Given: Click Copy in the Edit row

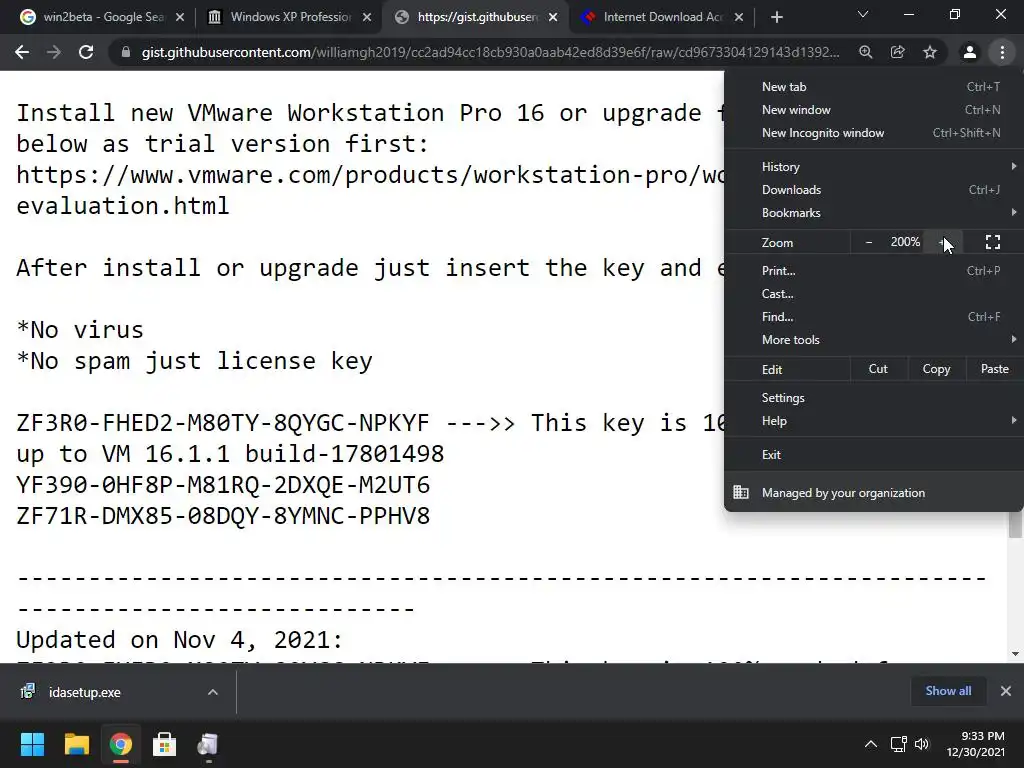Looking at the screenshot, I should (936, 369).
